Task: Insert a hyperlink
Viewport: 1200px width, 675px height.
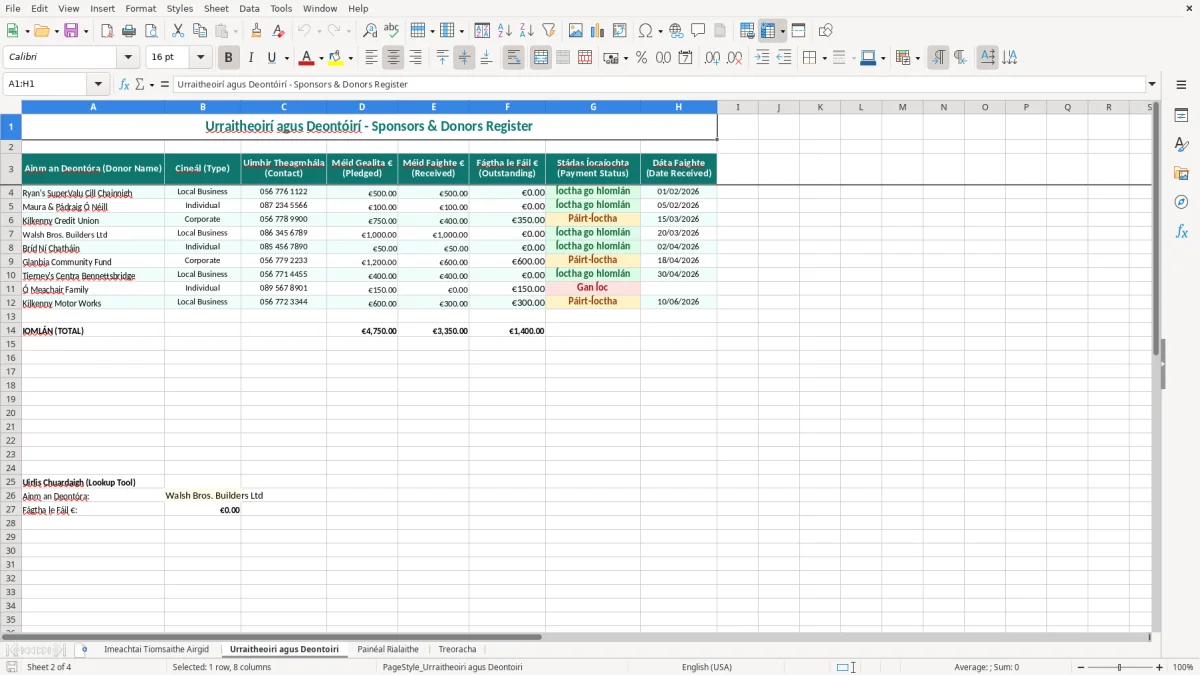Action: pos(676,31)
